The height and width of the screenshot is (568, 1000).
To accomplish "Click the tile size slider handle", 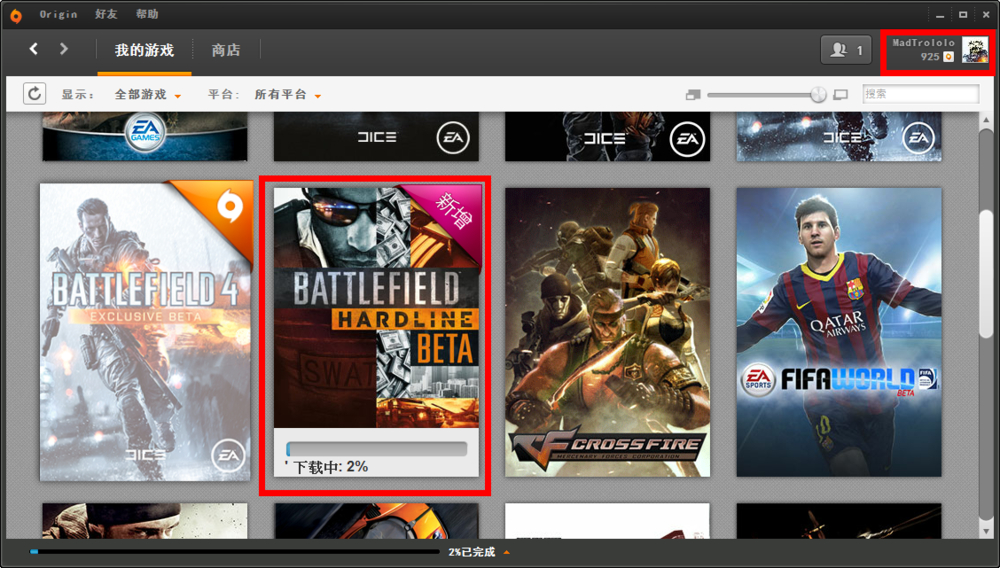I will coord(818,94).
